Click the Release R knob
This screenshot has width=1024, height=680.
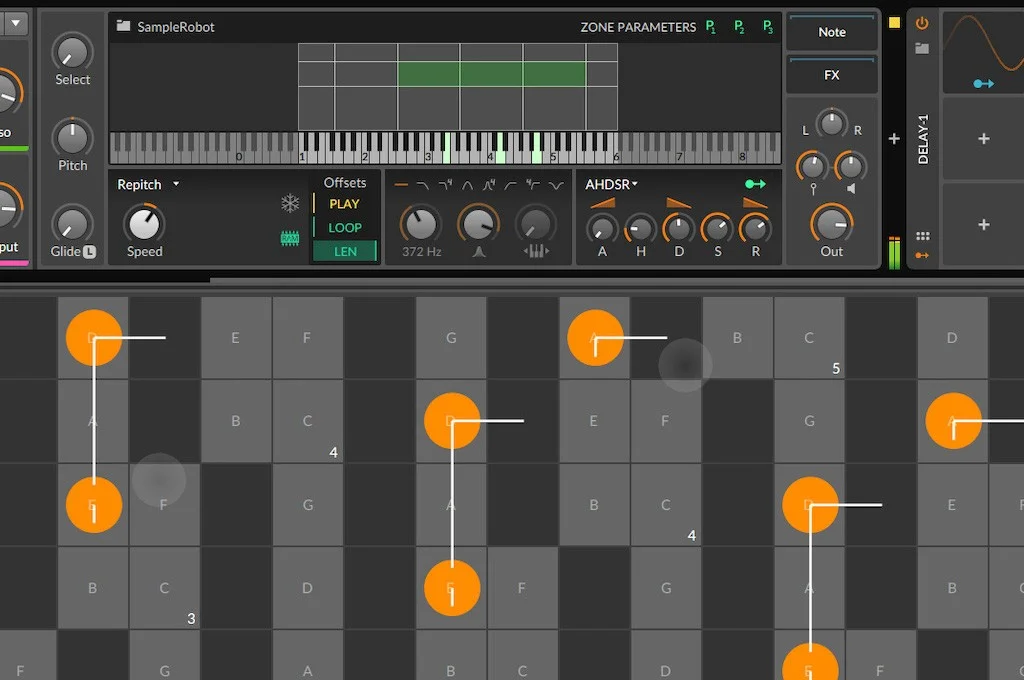tap(755, 229)
